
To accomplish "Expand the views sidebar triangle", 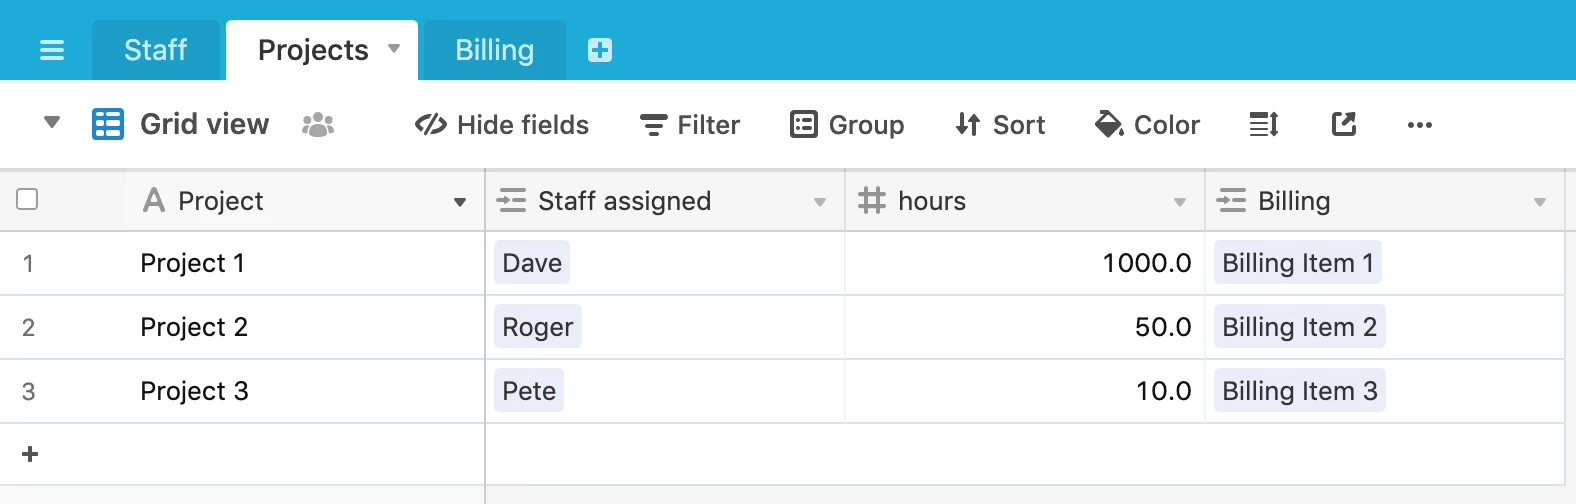I will pyautogui.click(x=52, y=123).
